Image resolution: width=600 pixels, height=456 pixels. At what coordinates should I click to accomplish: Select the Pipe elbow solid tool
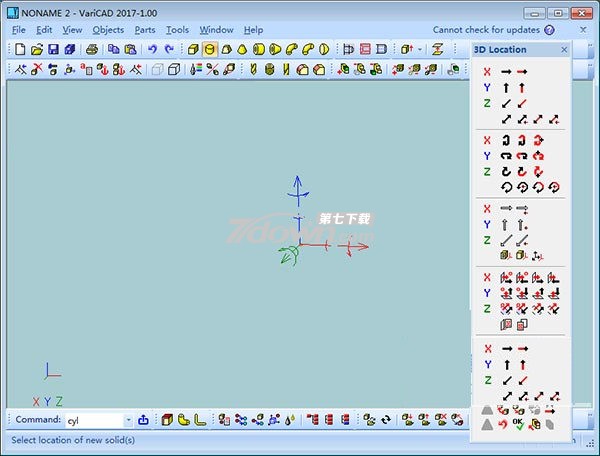coord(292,49)
